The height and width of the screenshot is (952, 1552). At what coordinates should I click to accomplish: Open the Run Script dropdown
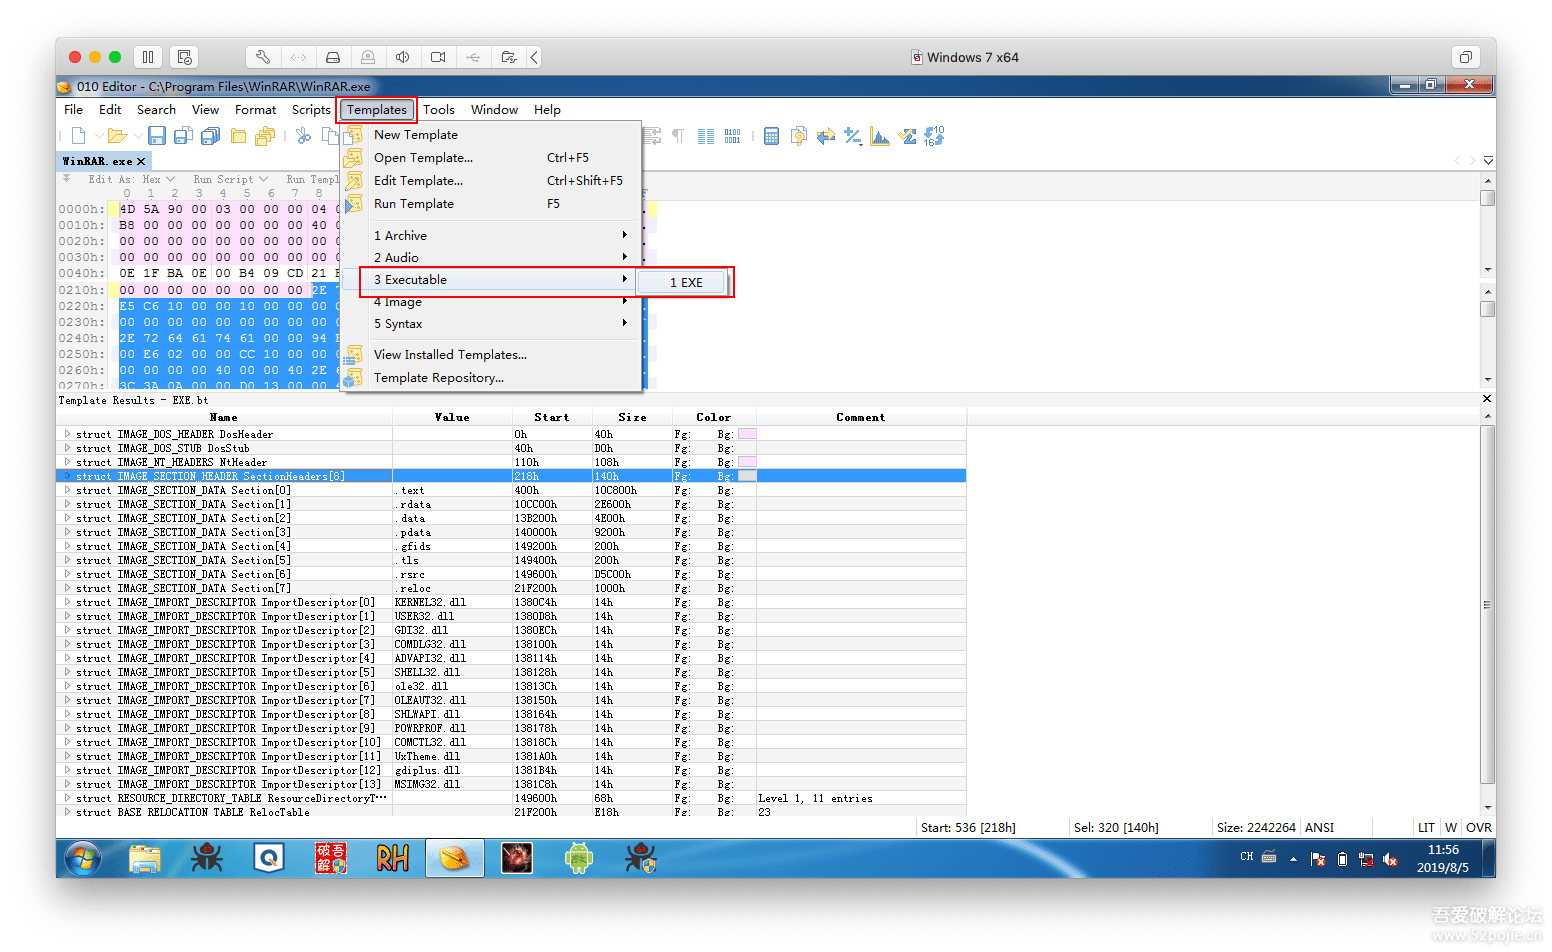point(230,179)
